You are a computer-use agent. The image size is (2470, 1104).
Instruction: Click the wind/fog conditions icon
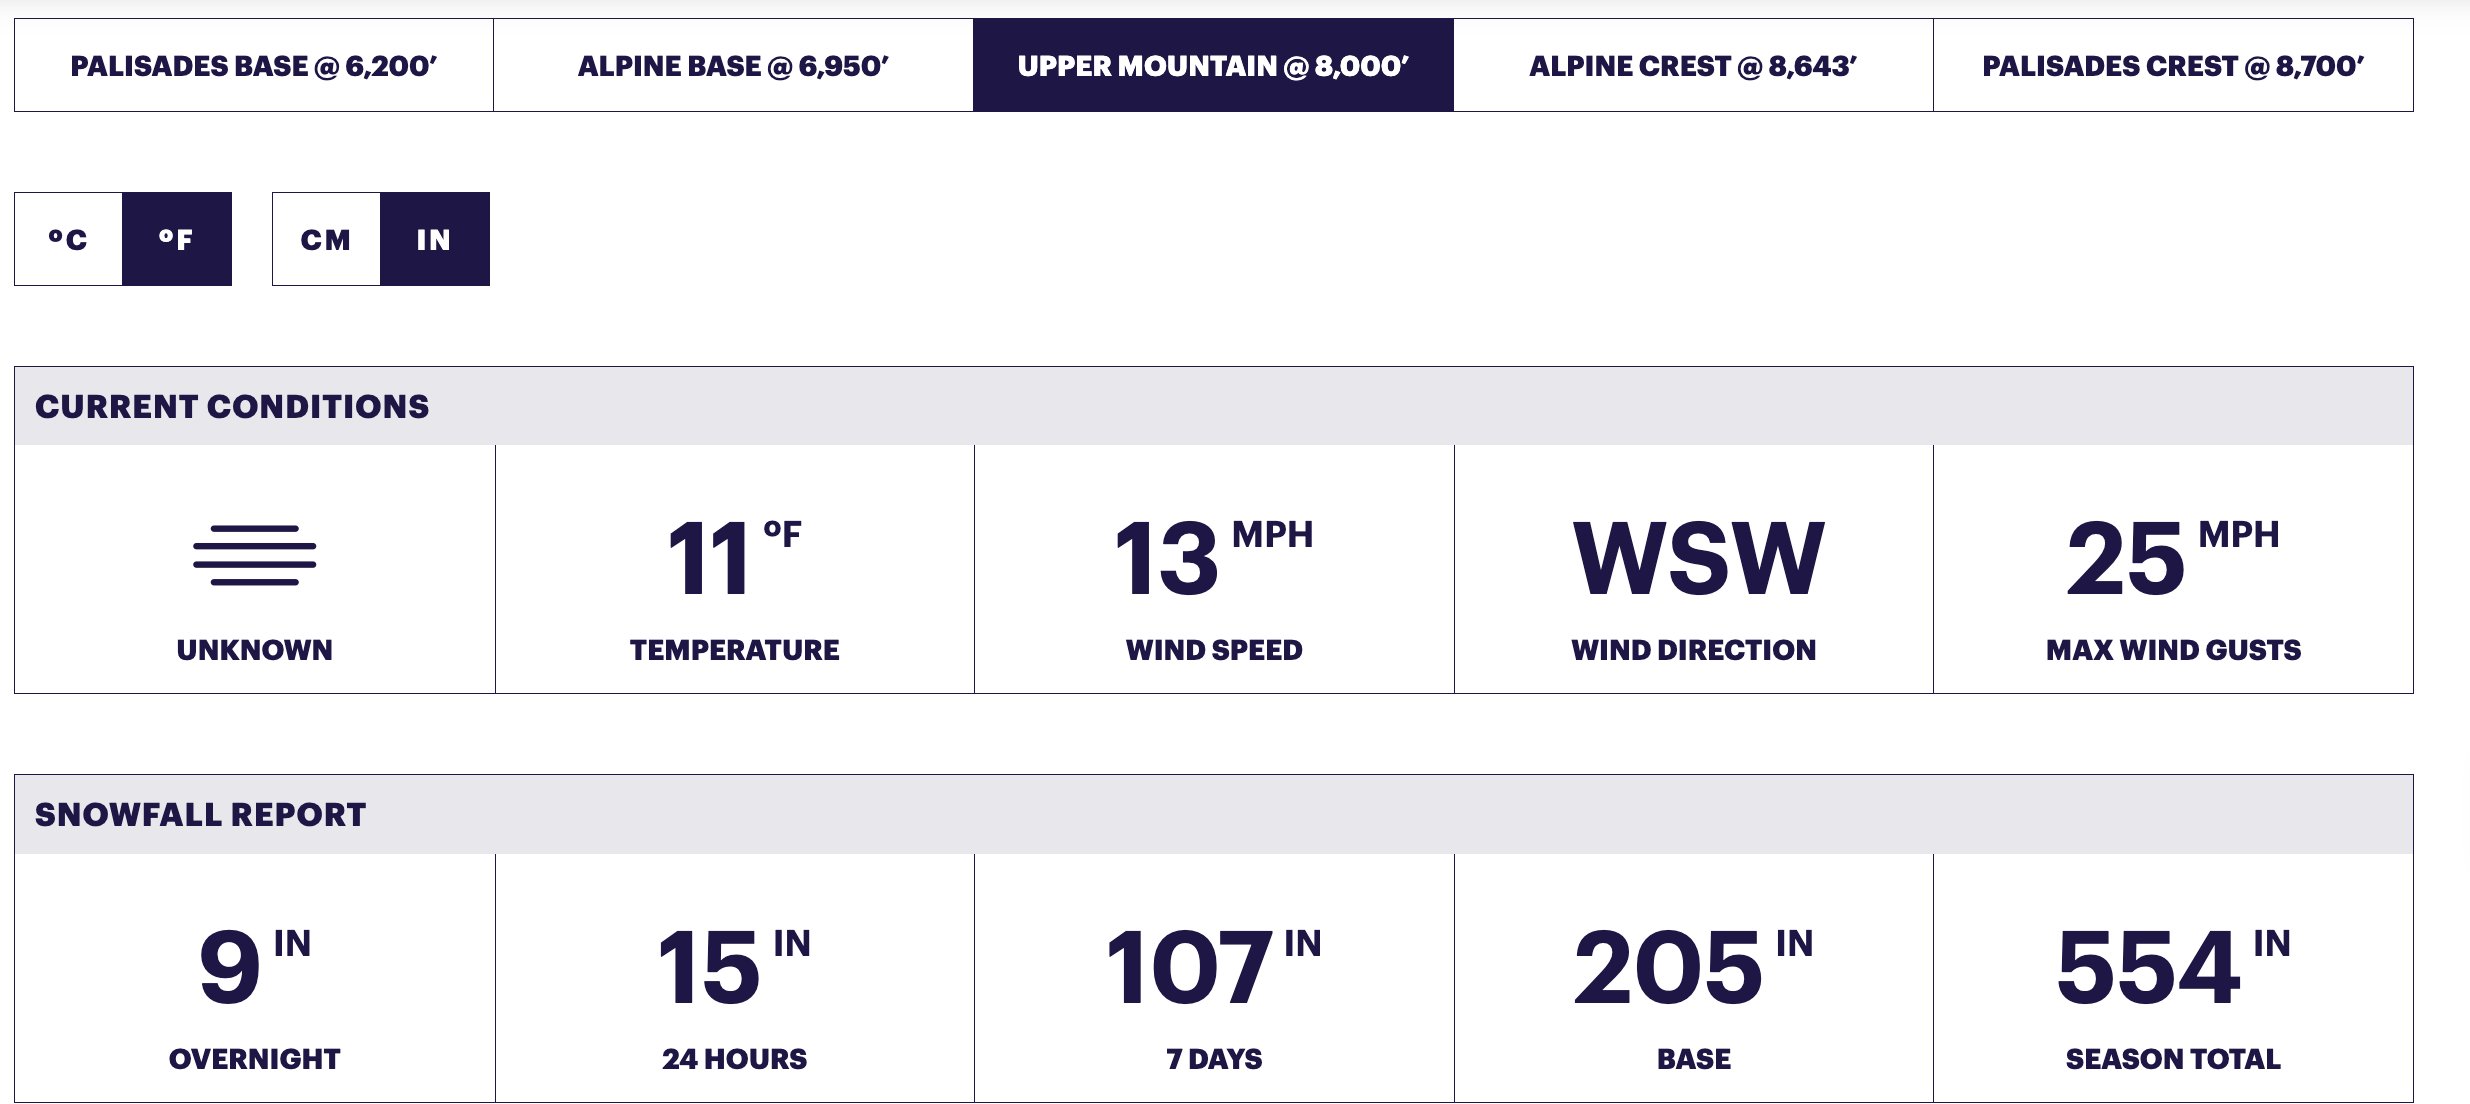coord(254,555)
